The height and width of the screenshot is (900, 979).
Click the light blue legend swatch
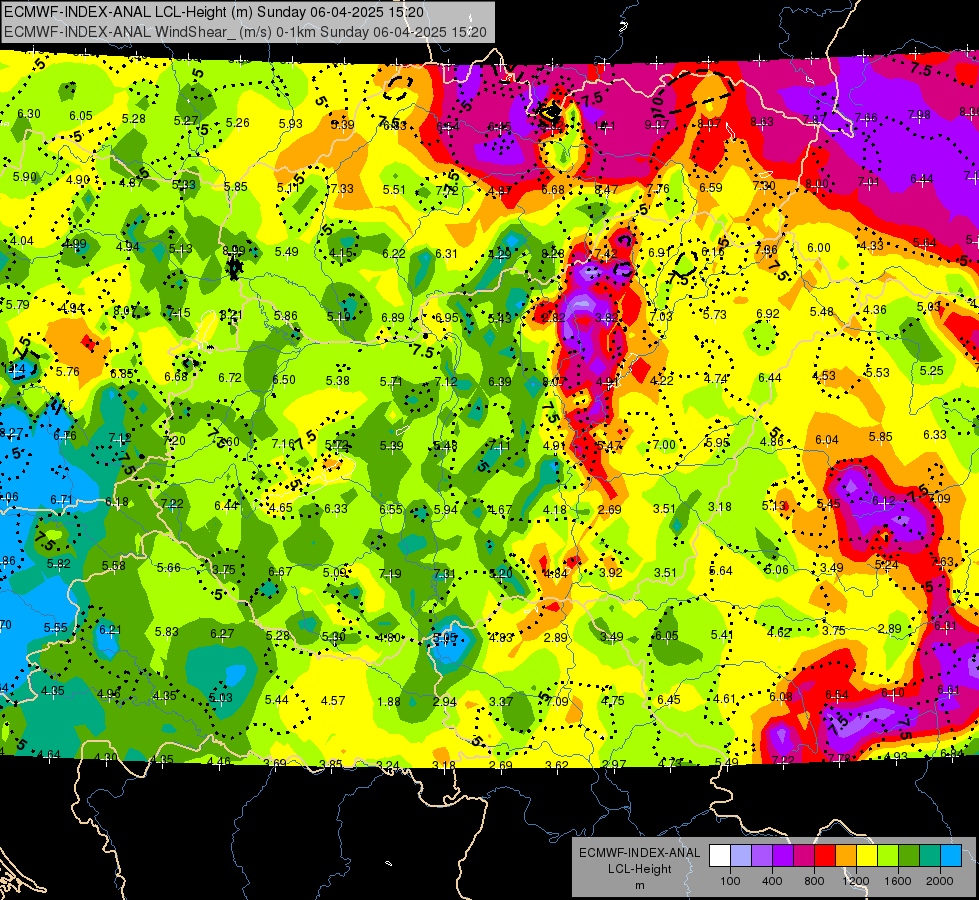click(951, 856)
